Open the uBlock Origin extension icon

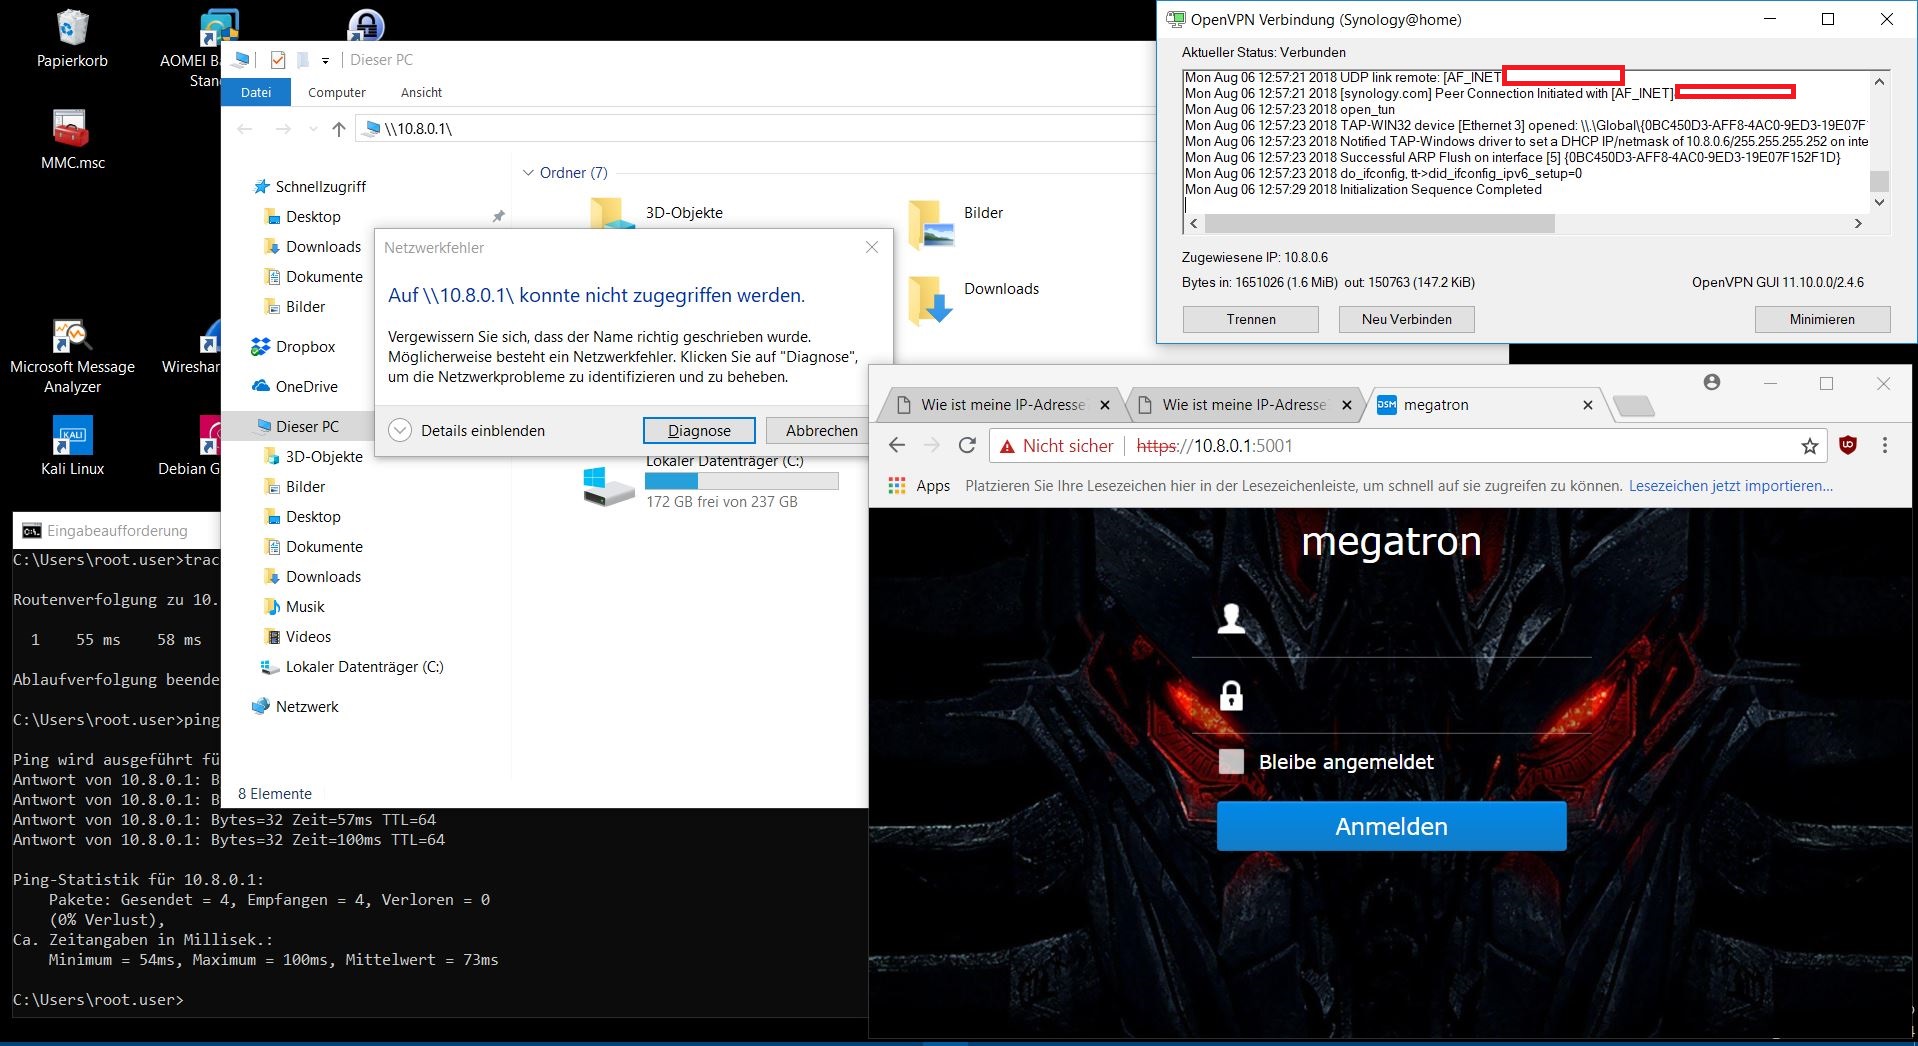pyautogui.click(x=1848, y=446)
